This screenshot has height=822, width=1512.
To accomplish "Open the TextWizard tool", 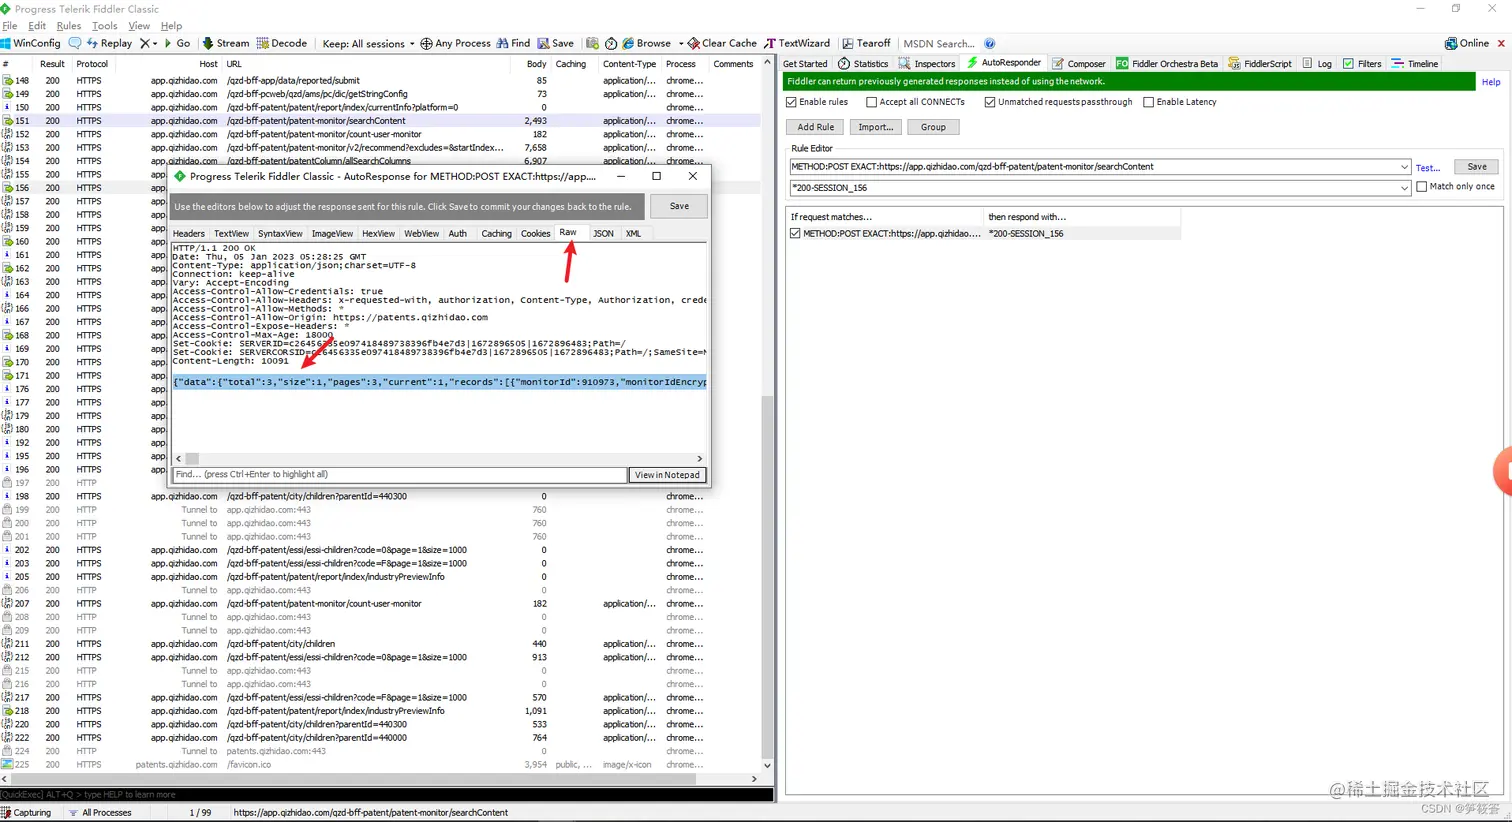I will click(797, 43).
